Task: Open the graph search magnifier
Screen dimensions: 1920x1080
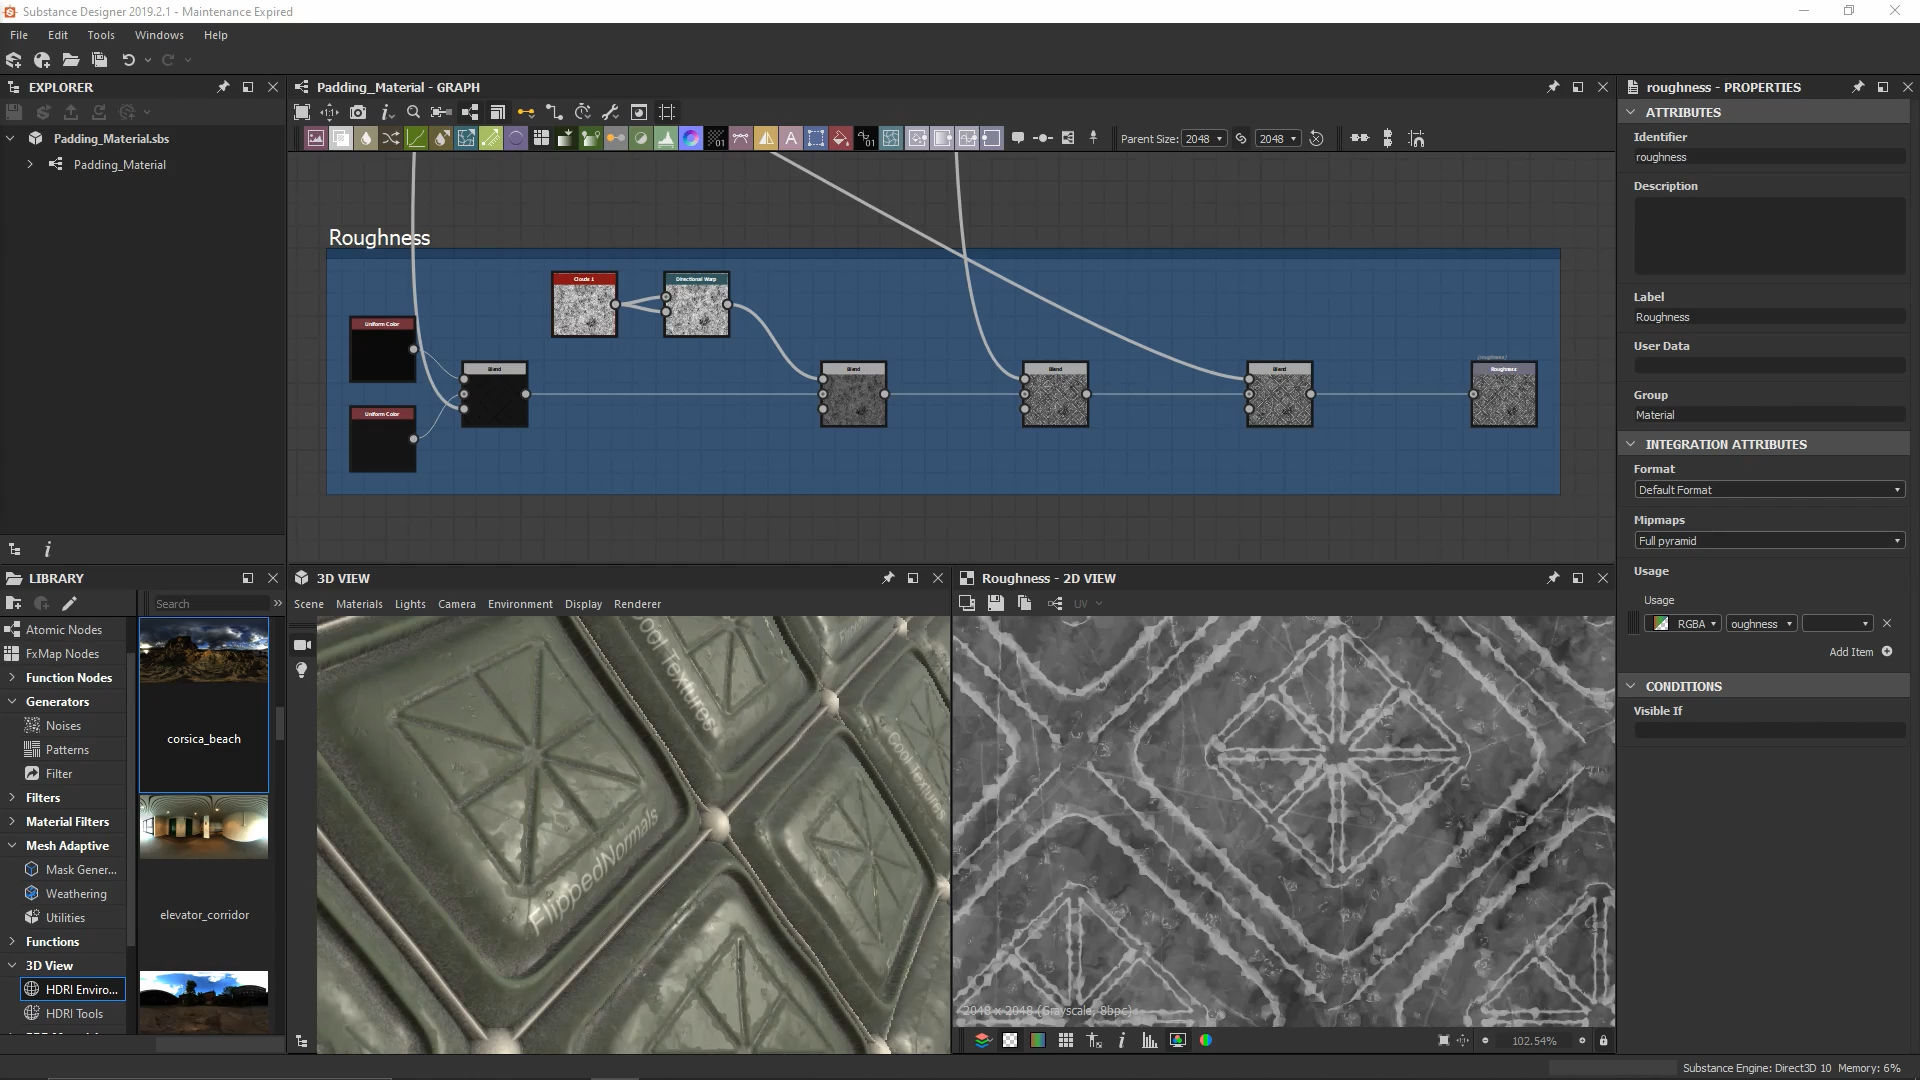Action: point(413,112)
